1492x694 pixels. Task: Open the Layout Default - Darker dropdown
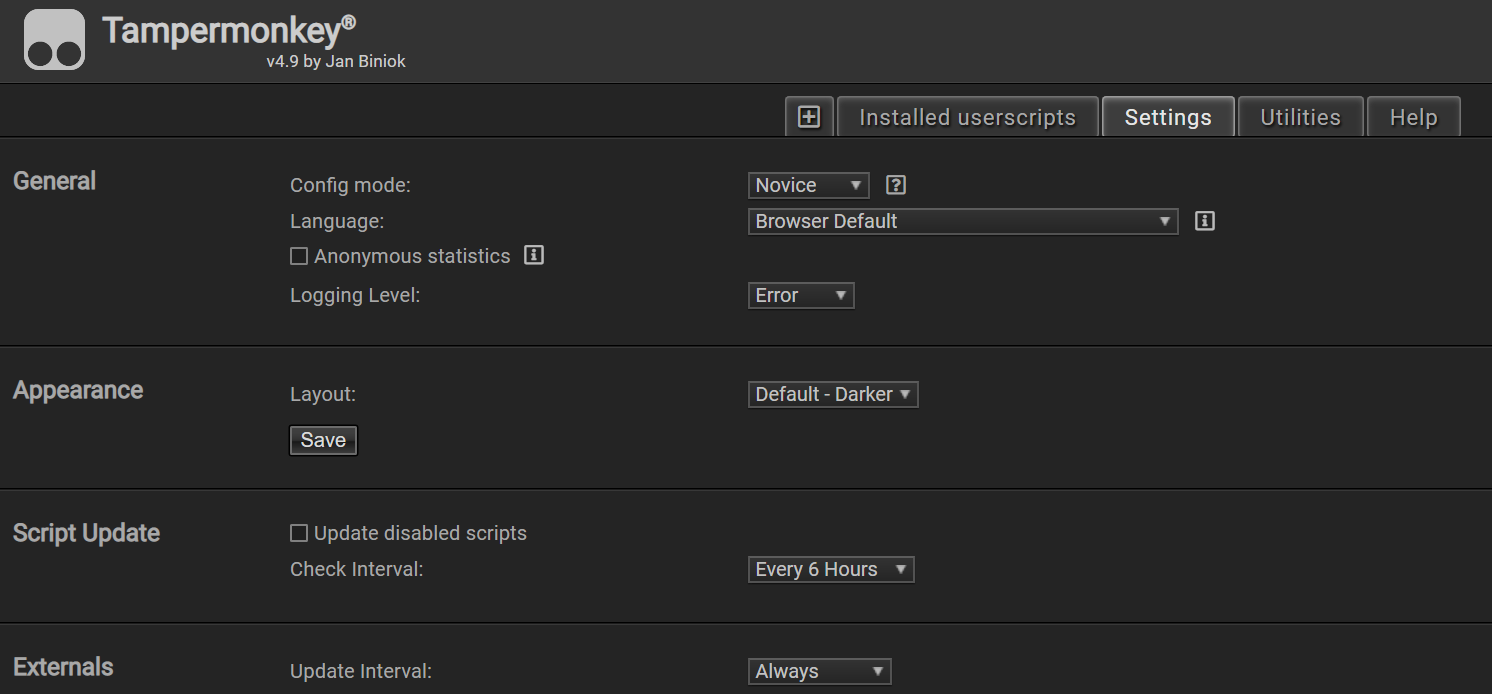(x=833, y=394)
